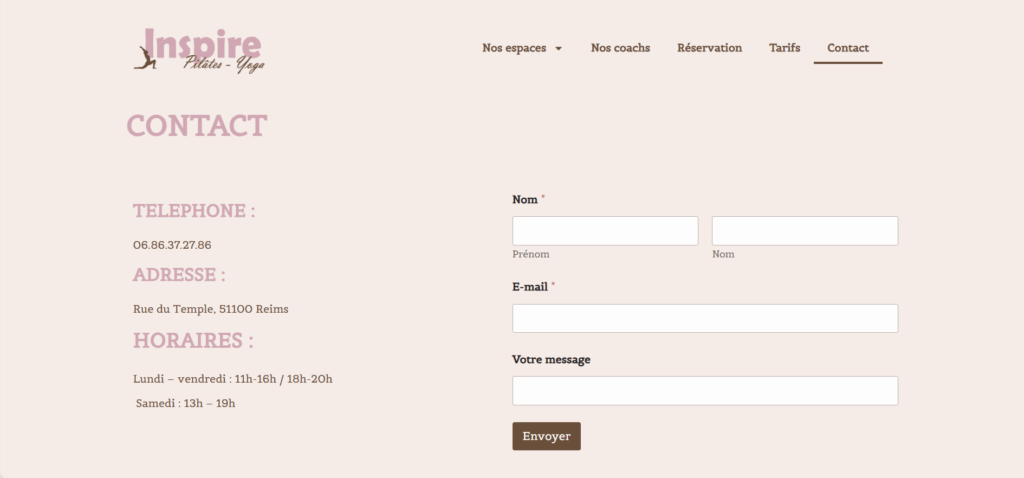
Task: Focus the Prénom input field
Action: [x=605, y=231]
